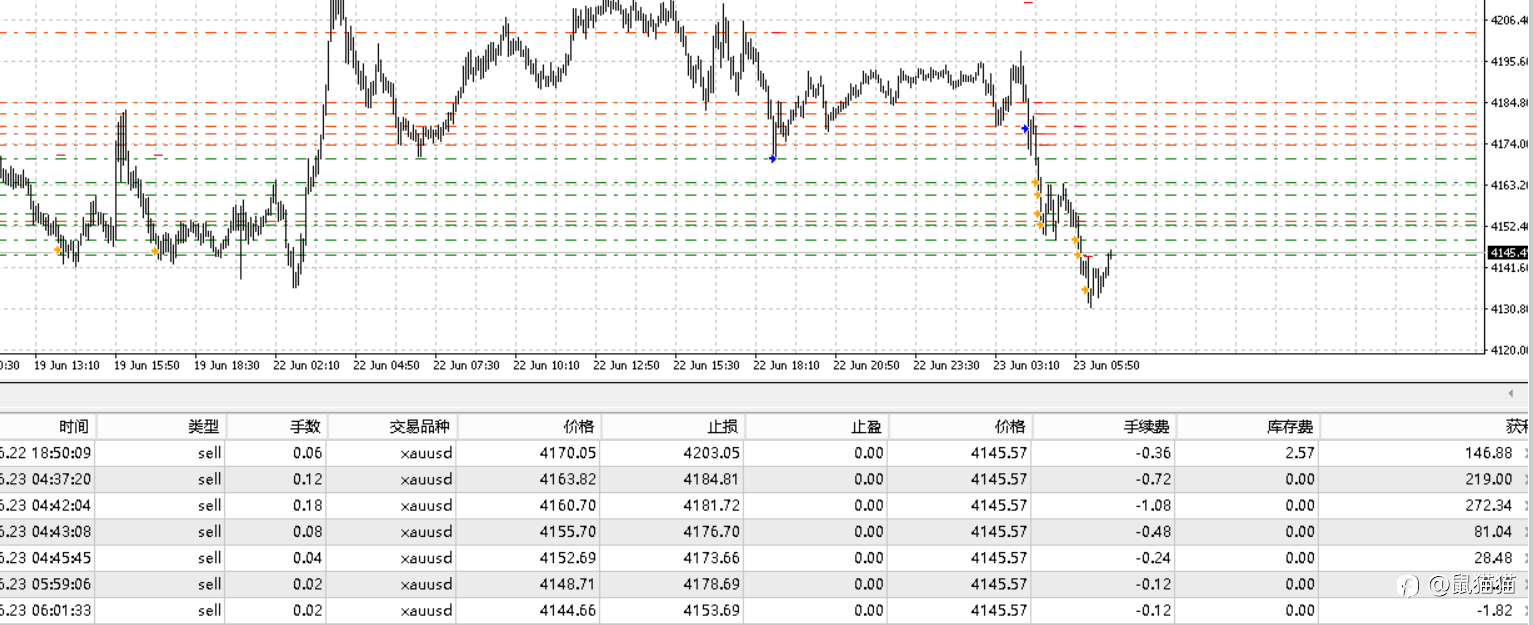Click the stop loss value 4184.81
This screenshot has height=625, width=1534.
point(712,479)
